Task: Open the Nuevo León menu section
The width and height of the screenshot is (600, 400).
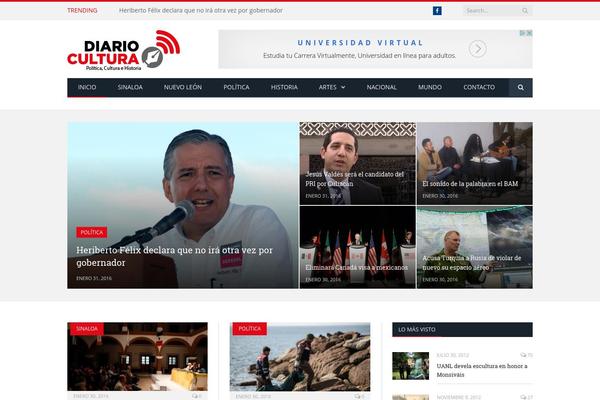Action: coord(183,87)
